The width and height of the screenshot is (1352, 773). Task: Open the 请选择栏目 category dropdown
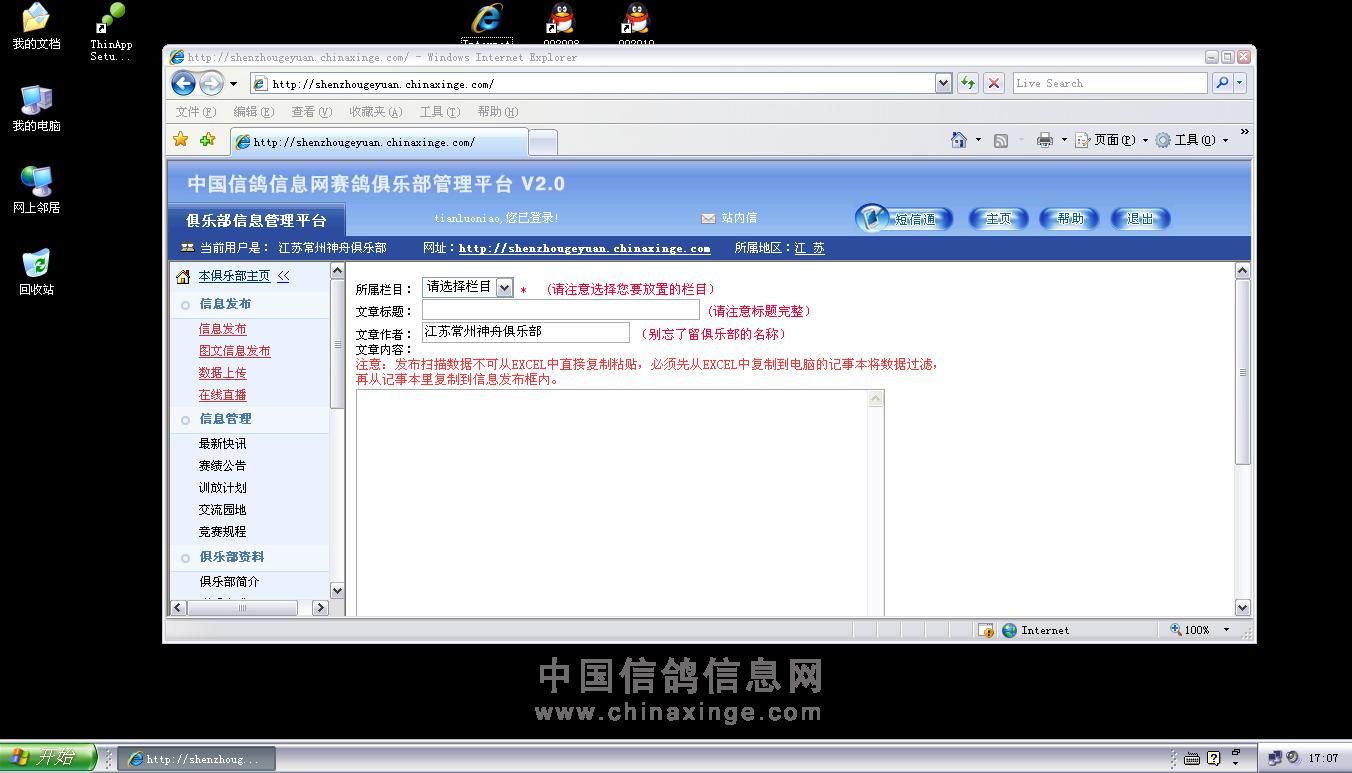tap(468, 288)
